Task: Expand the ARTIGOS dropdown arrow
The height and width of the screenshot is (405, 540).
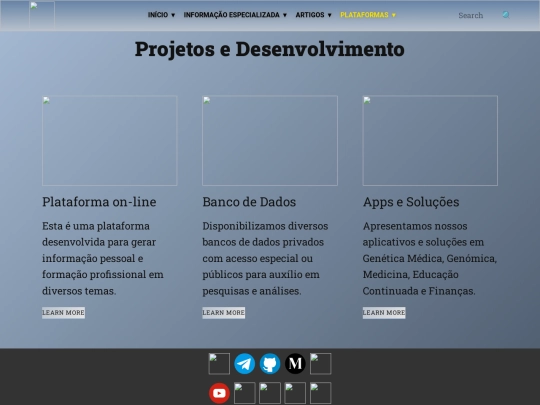Action: (330, 15)
